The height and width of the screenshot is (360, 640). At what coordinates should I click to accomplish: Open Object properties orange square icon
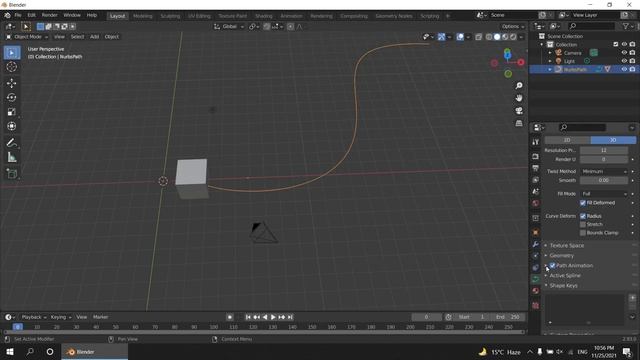point(536,232)
